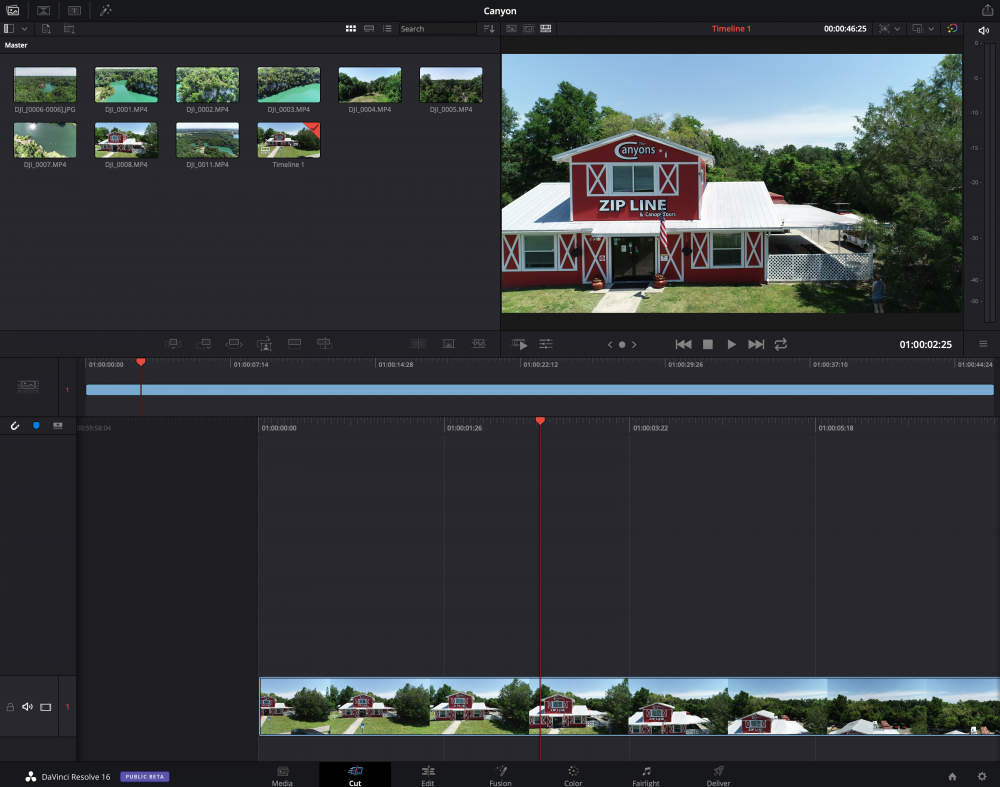1000x787 pixels.
Task: Select the DJI_0008.MP4 clip thumbnail
Action: tap(126, 141)
